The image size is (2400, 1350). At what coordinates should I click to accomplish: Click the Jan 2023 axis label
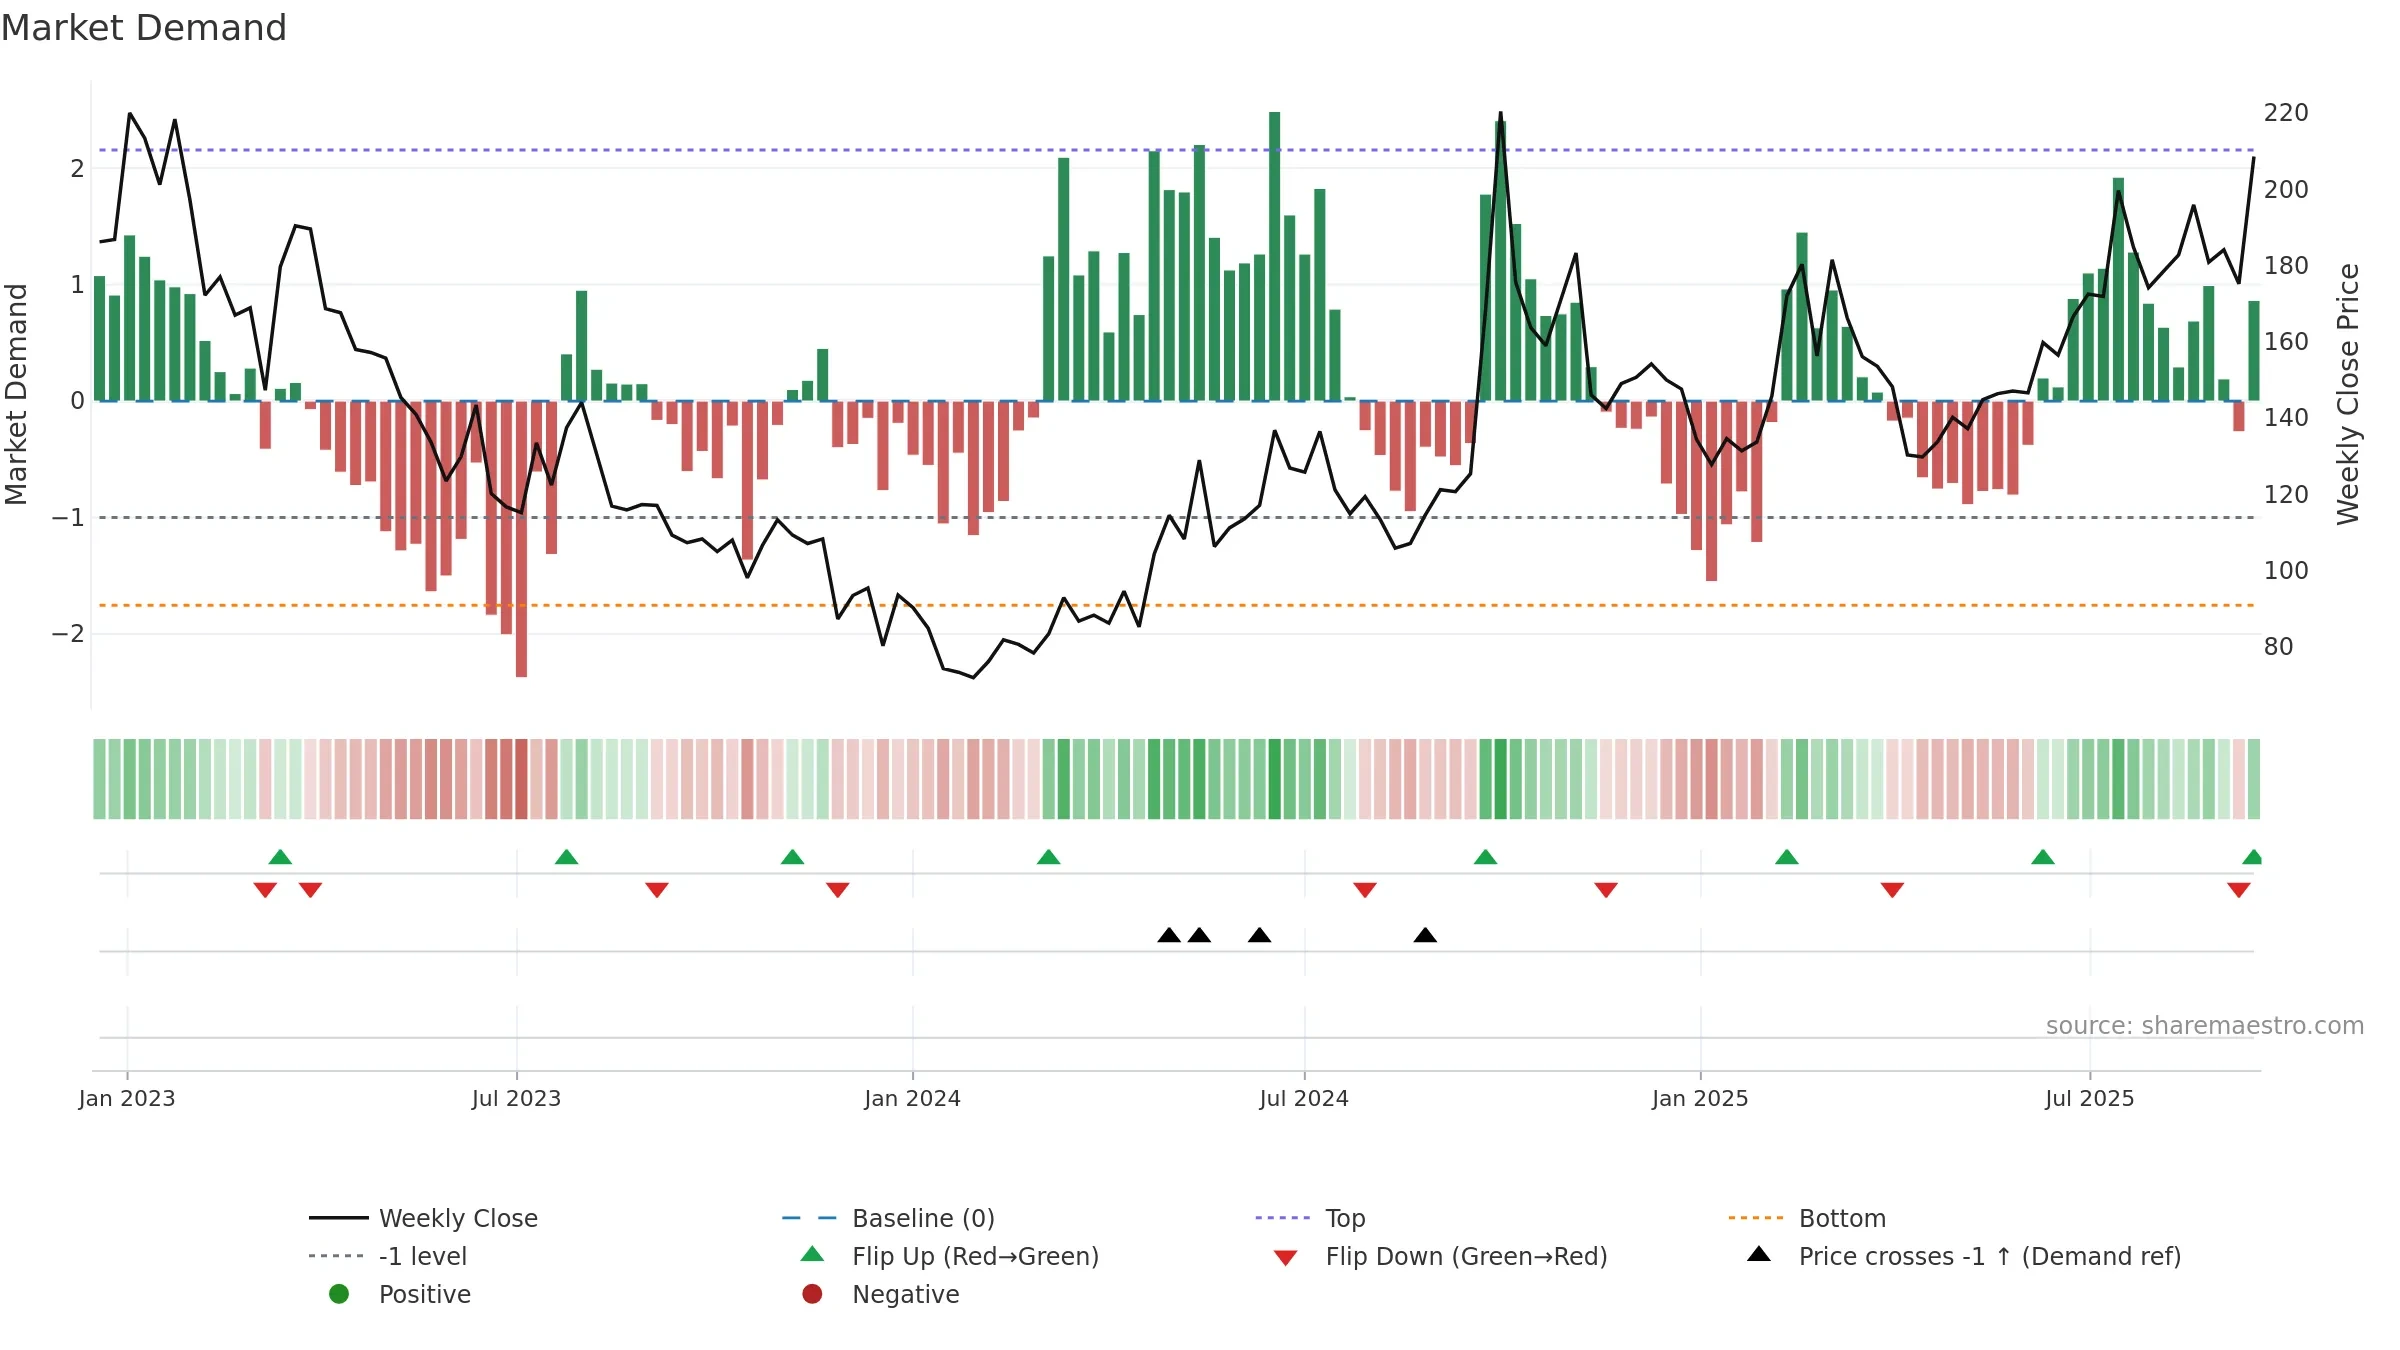pyautogui.click(x=127, y=1098)
